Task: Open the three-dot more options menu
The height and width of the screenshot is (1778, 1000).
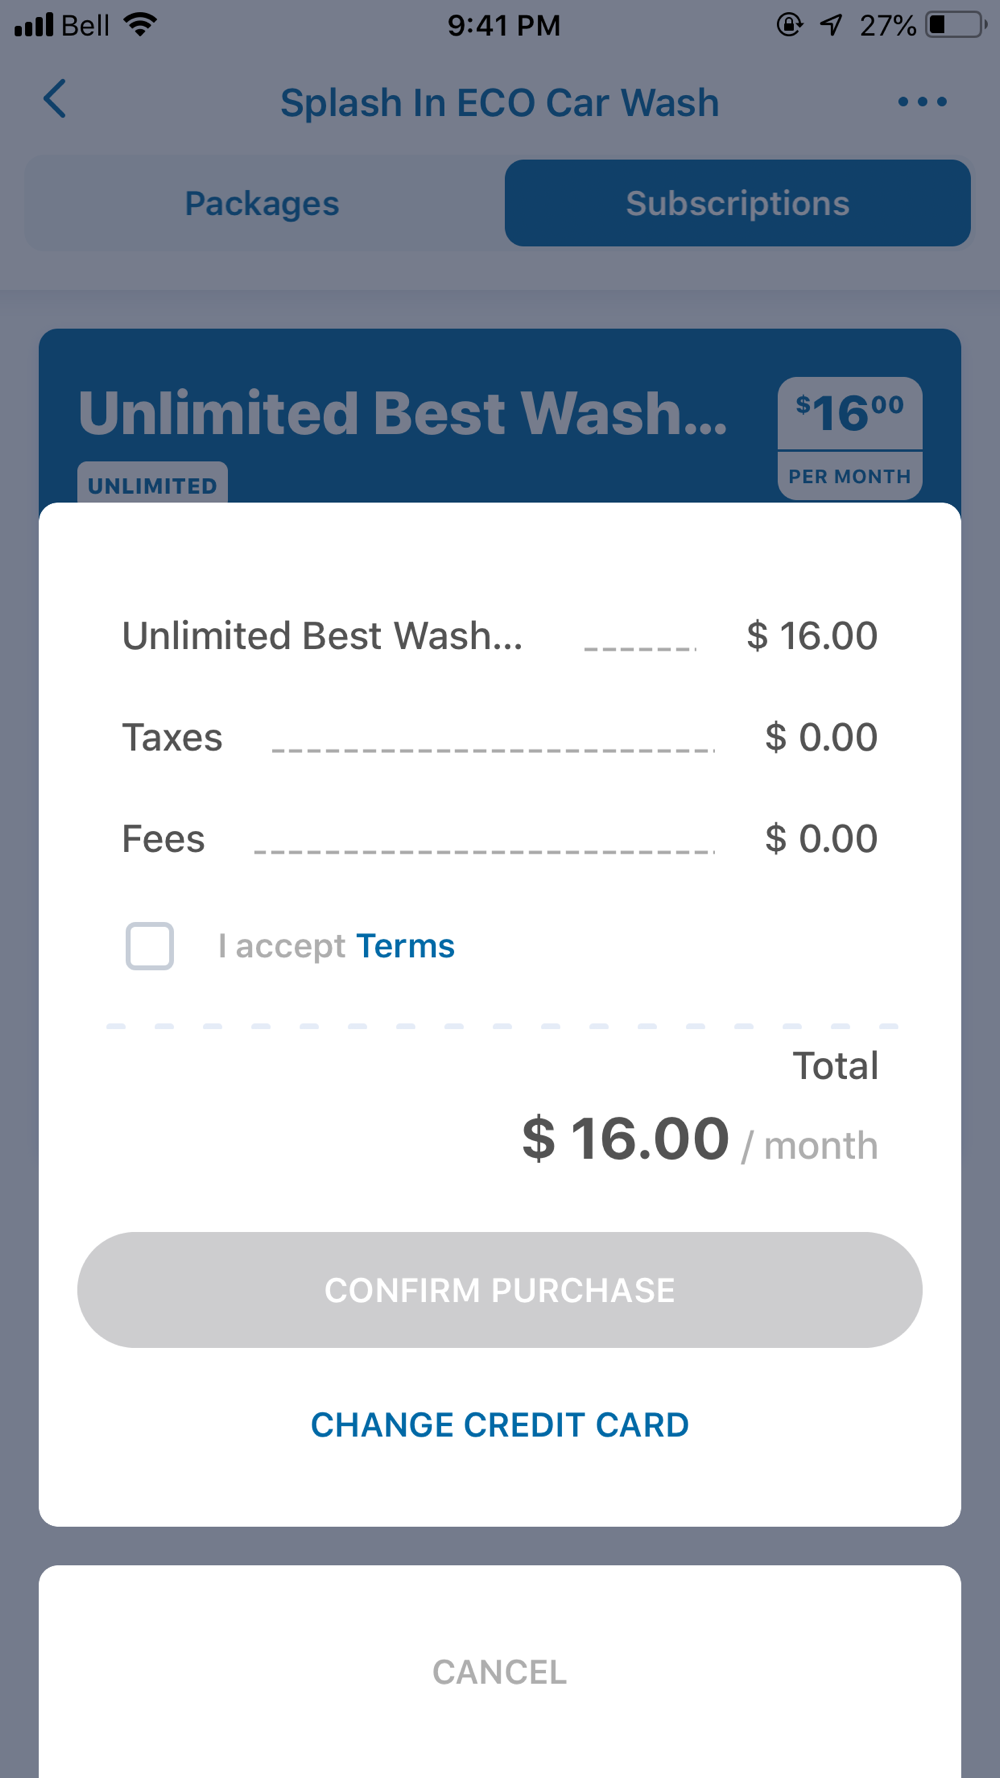Action: point(921,102)
